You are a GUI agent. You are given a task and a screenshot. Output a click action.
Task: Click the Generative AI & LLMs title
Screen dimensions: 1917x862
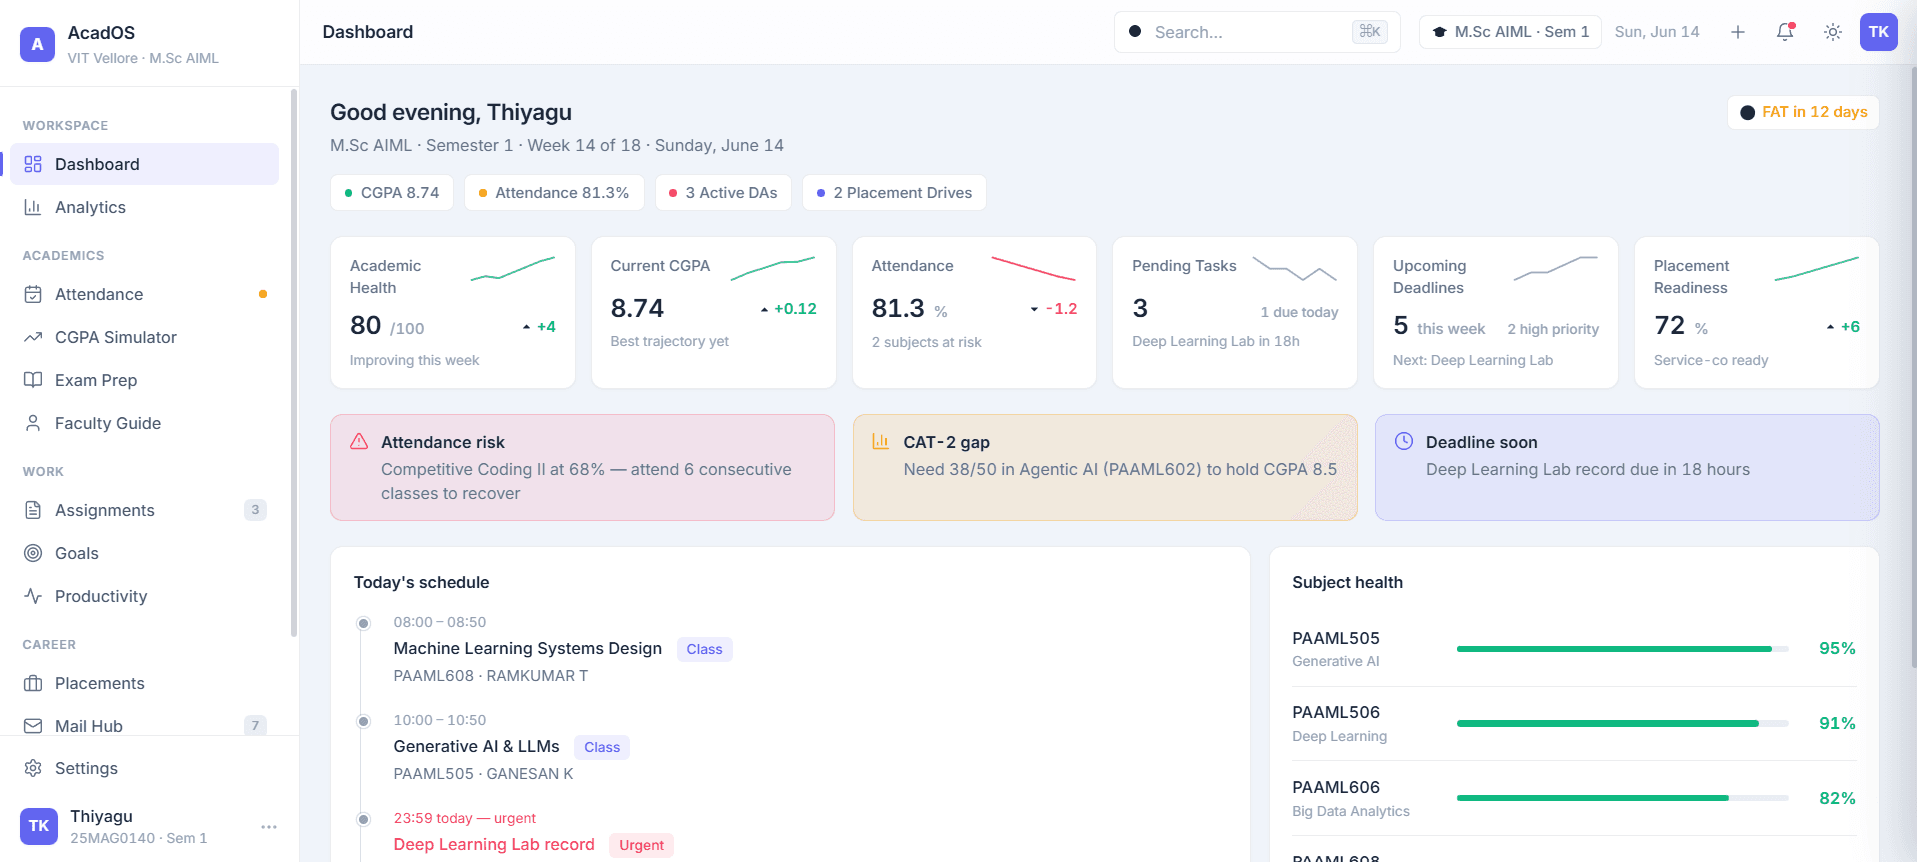[x=476, y=746]
